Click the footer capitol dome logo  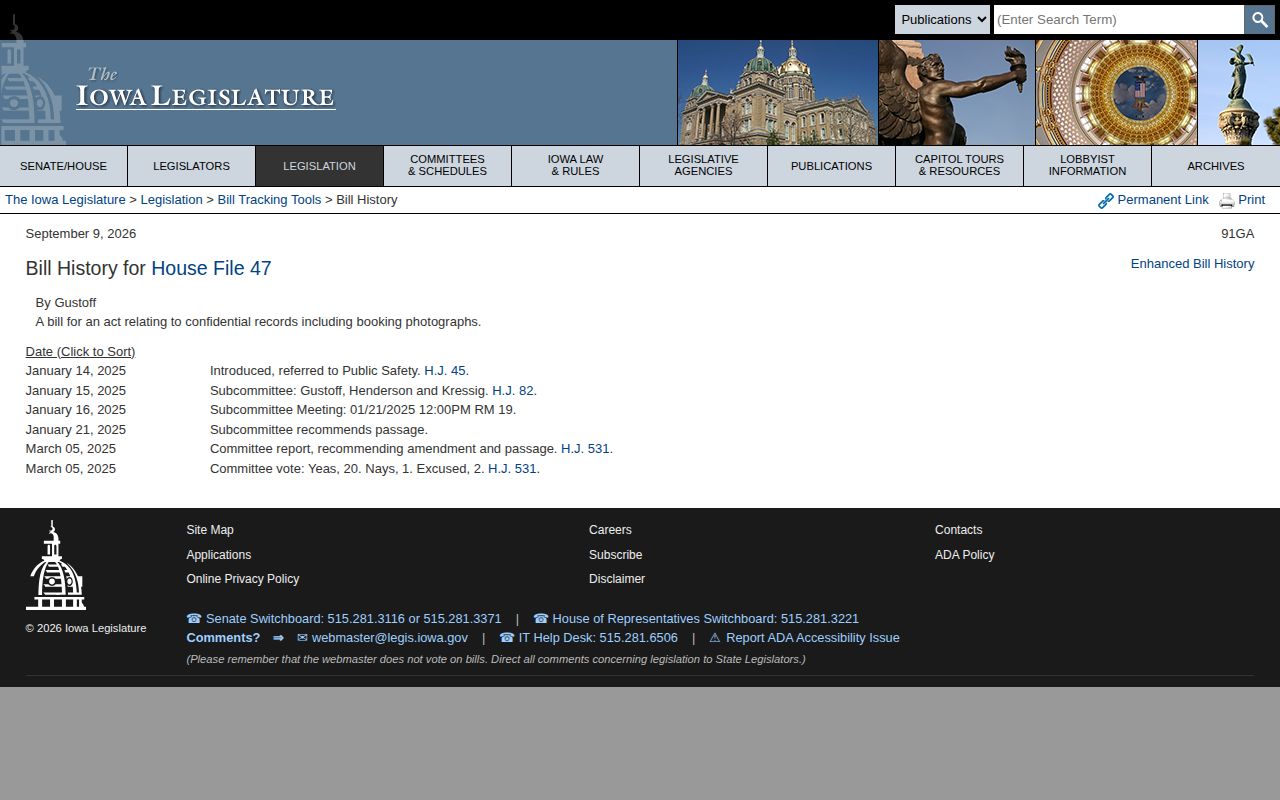click(x=56, y=565)
